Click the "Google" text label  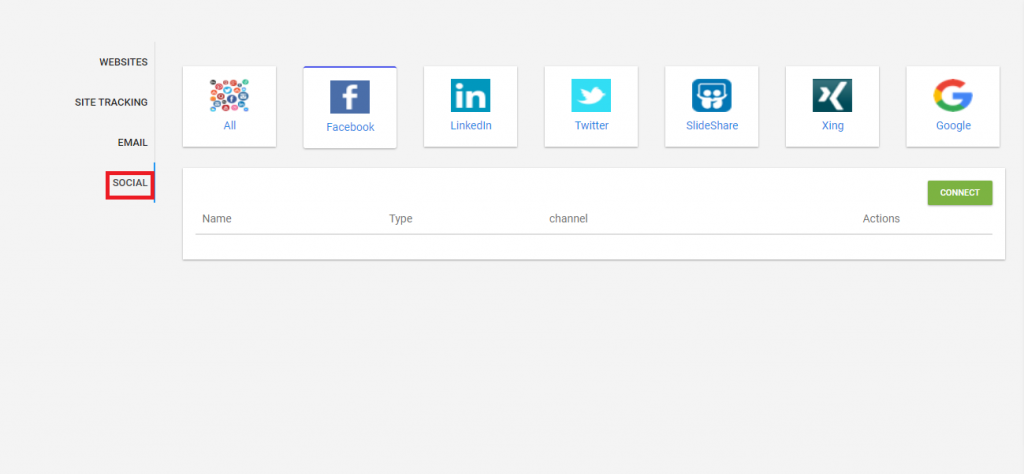point(953,125)
